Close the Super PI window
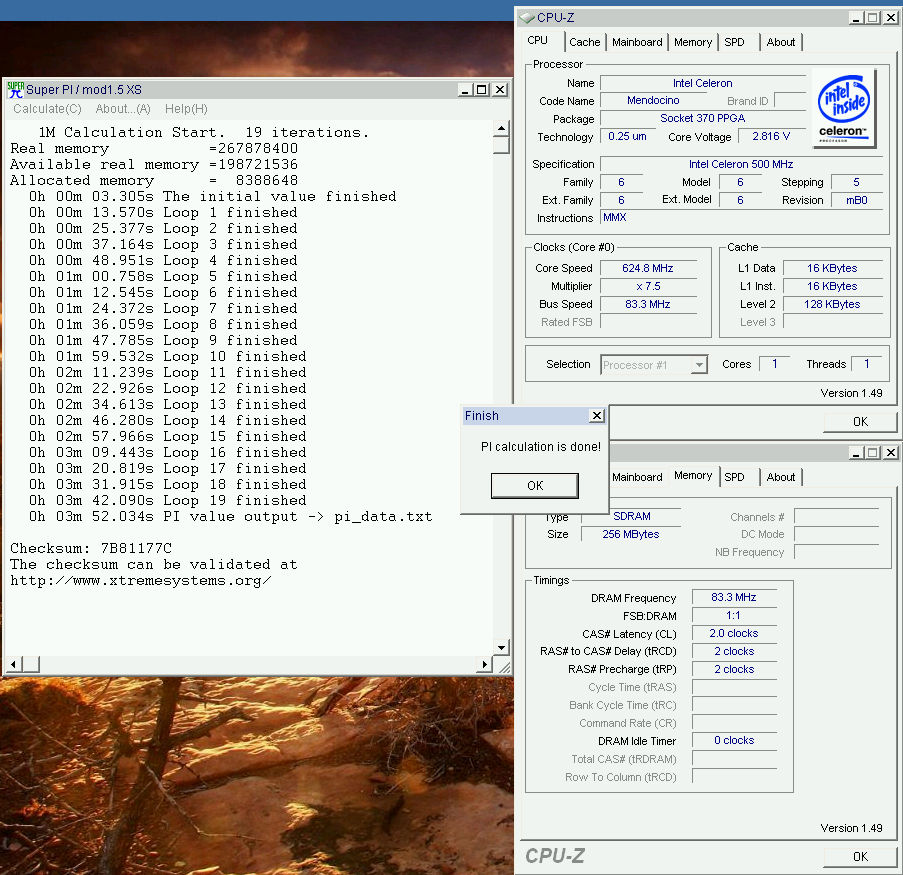The height and width of the screenshot is (875, 903). coord(500,90)
